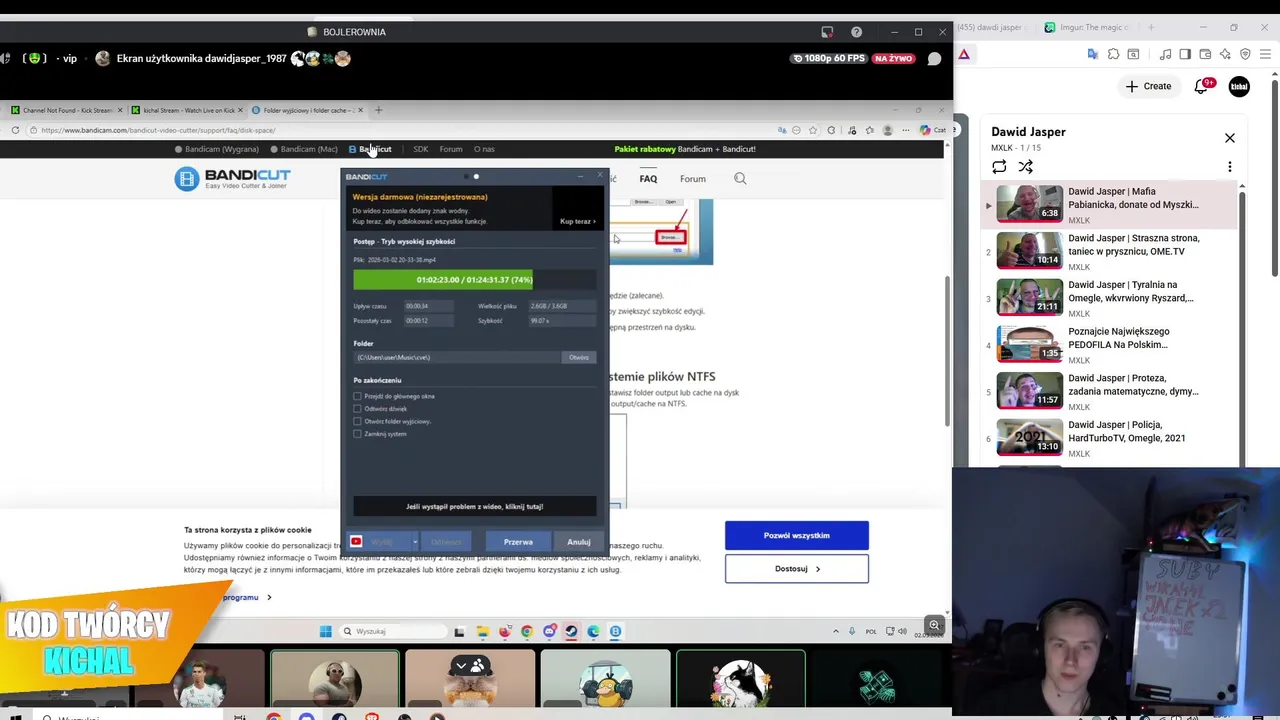Open the wallet icon in browser toolbar

(x=1205, y=54)
